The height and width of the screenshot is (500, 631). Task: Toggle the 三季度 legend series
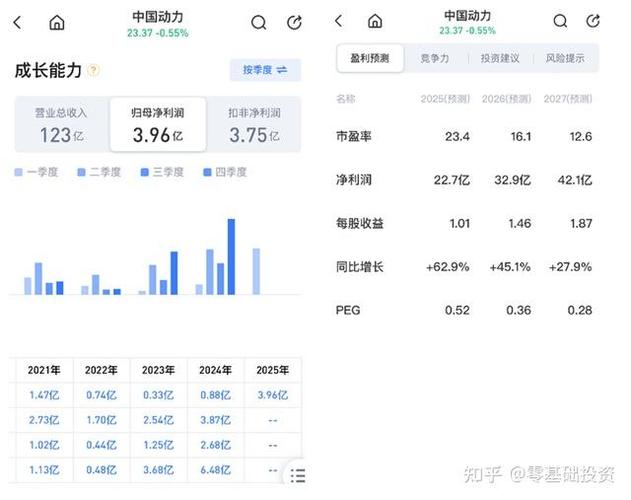click(162, 172)
